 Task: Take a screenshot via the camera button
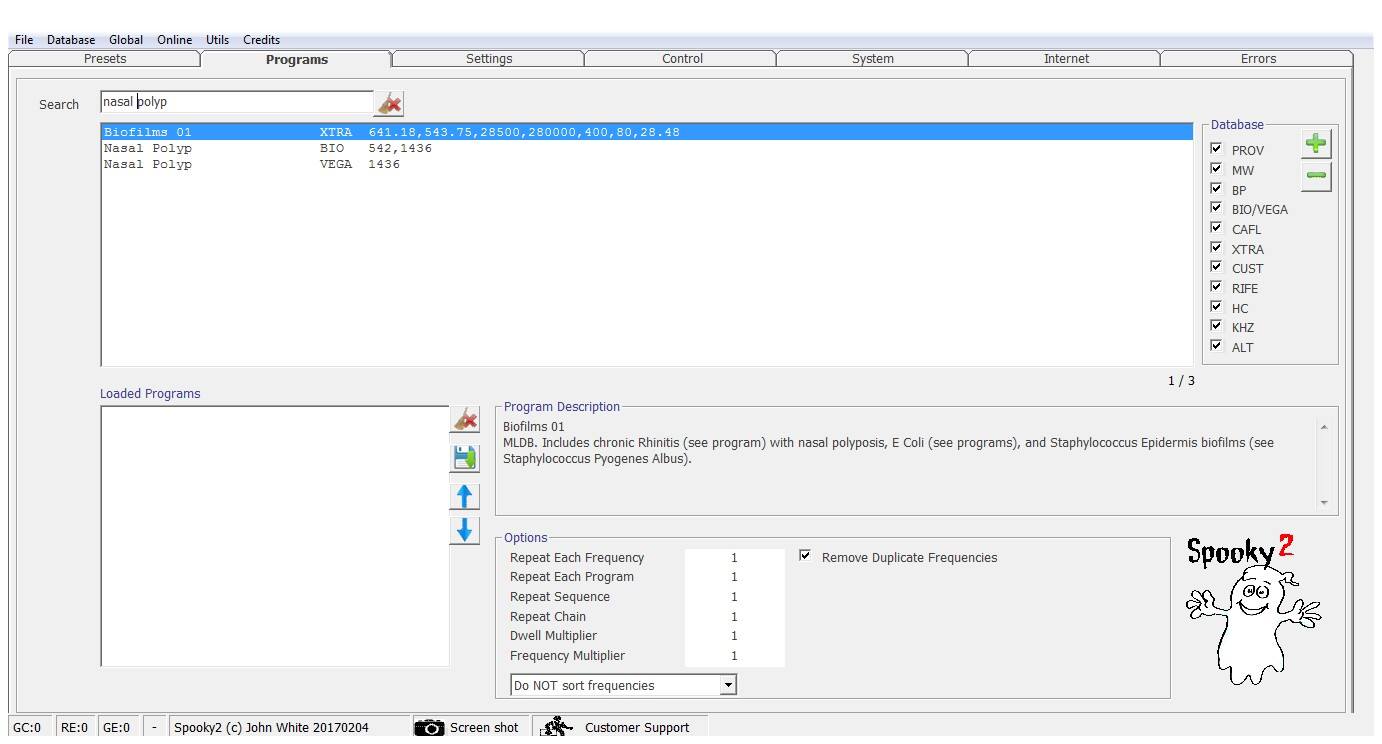tap(468, 727)
